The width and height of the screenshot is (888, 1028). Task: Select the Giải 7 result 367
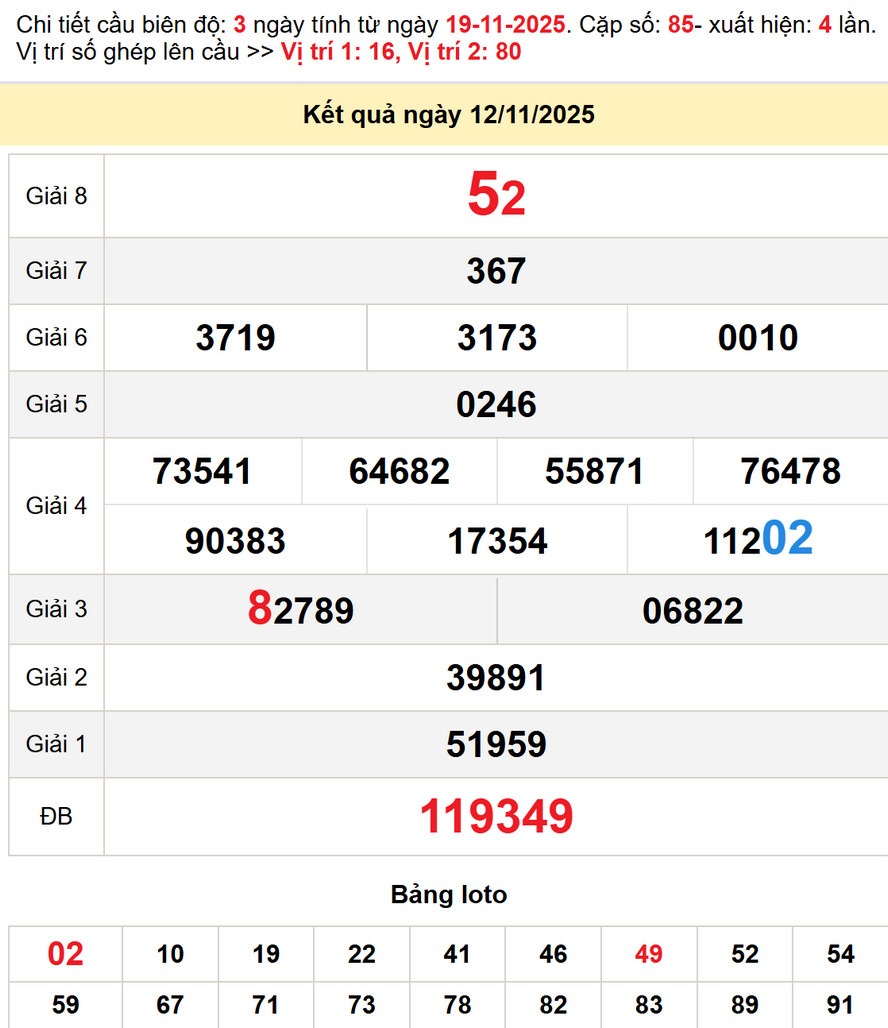496,271
